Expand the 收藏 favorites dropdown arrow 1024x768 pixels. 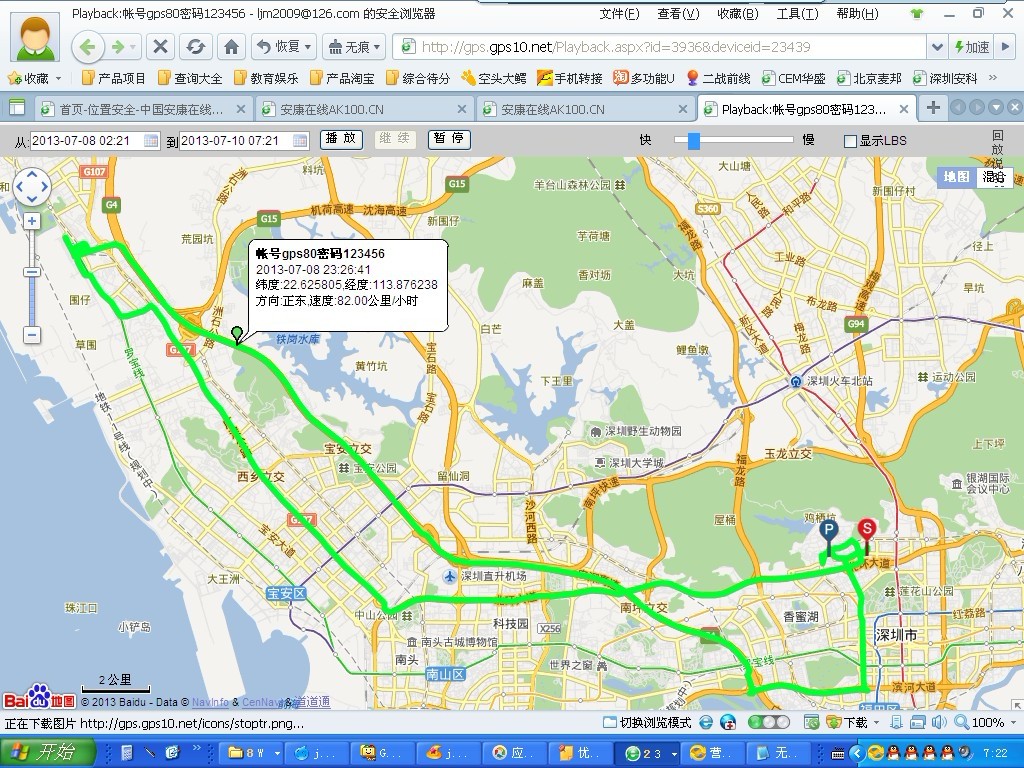[x=59, y=78]
